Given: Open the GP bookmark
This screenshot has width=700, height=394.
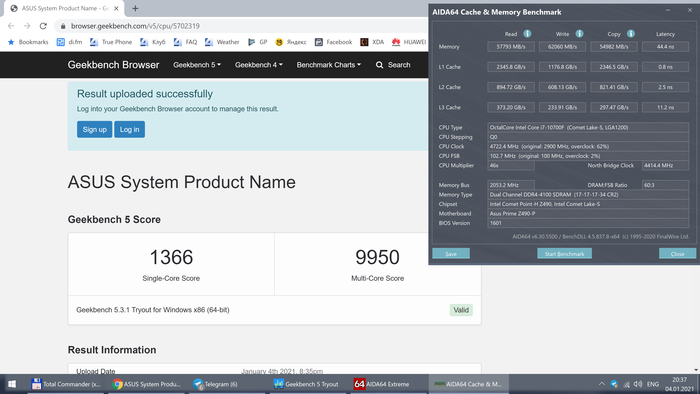Looking at the screenshot, I should click(x=258, y=42).
